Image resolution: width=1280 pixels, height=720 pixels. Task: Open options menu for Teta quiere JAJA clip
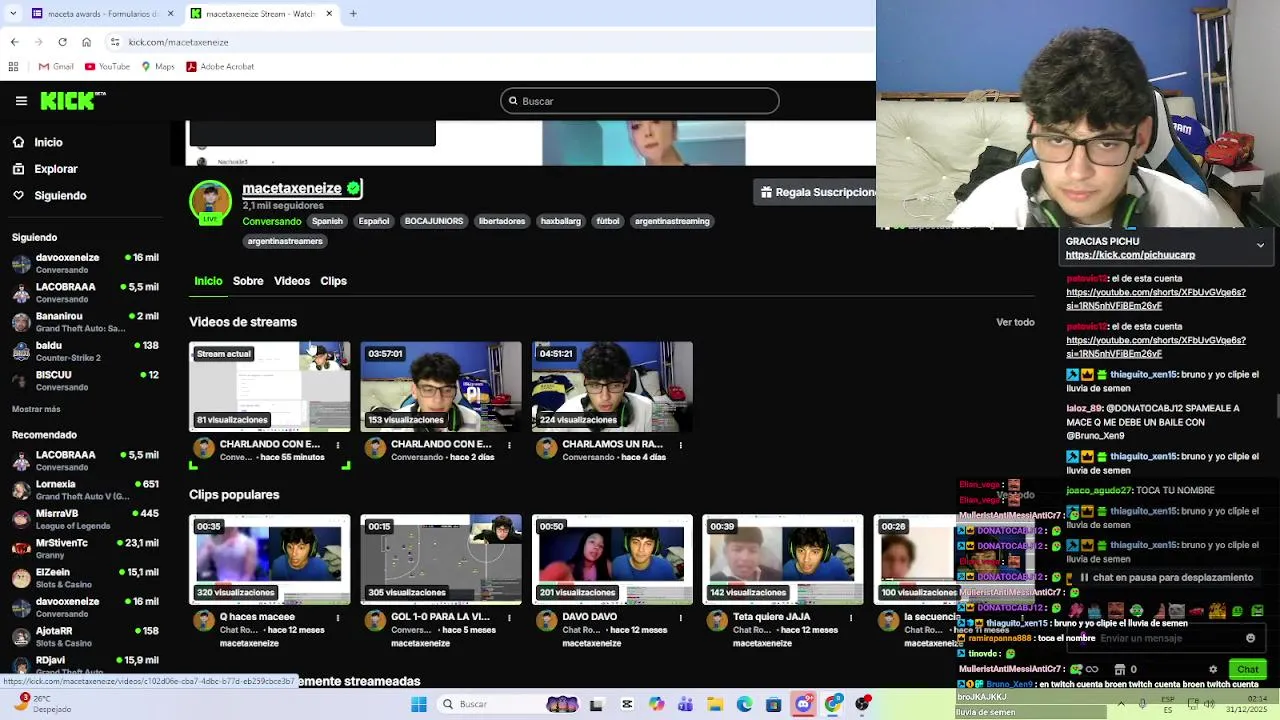[851, 618]
